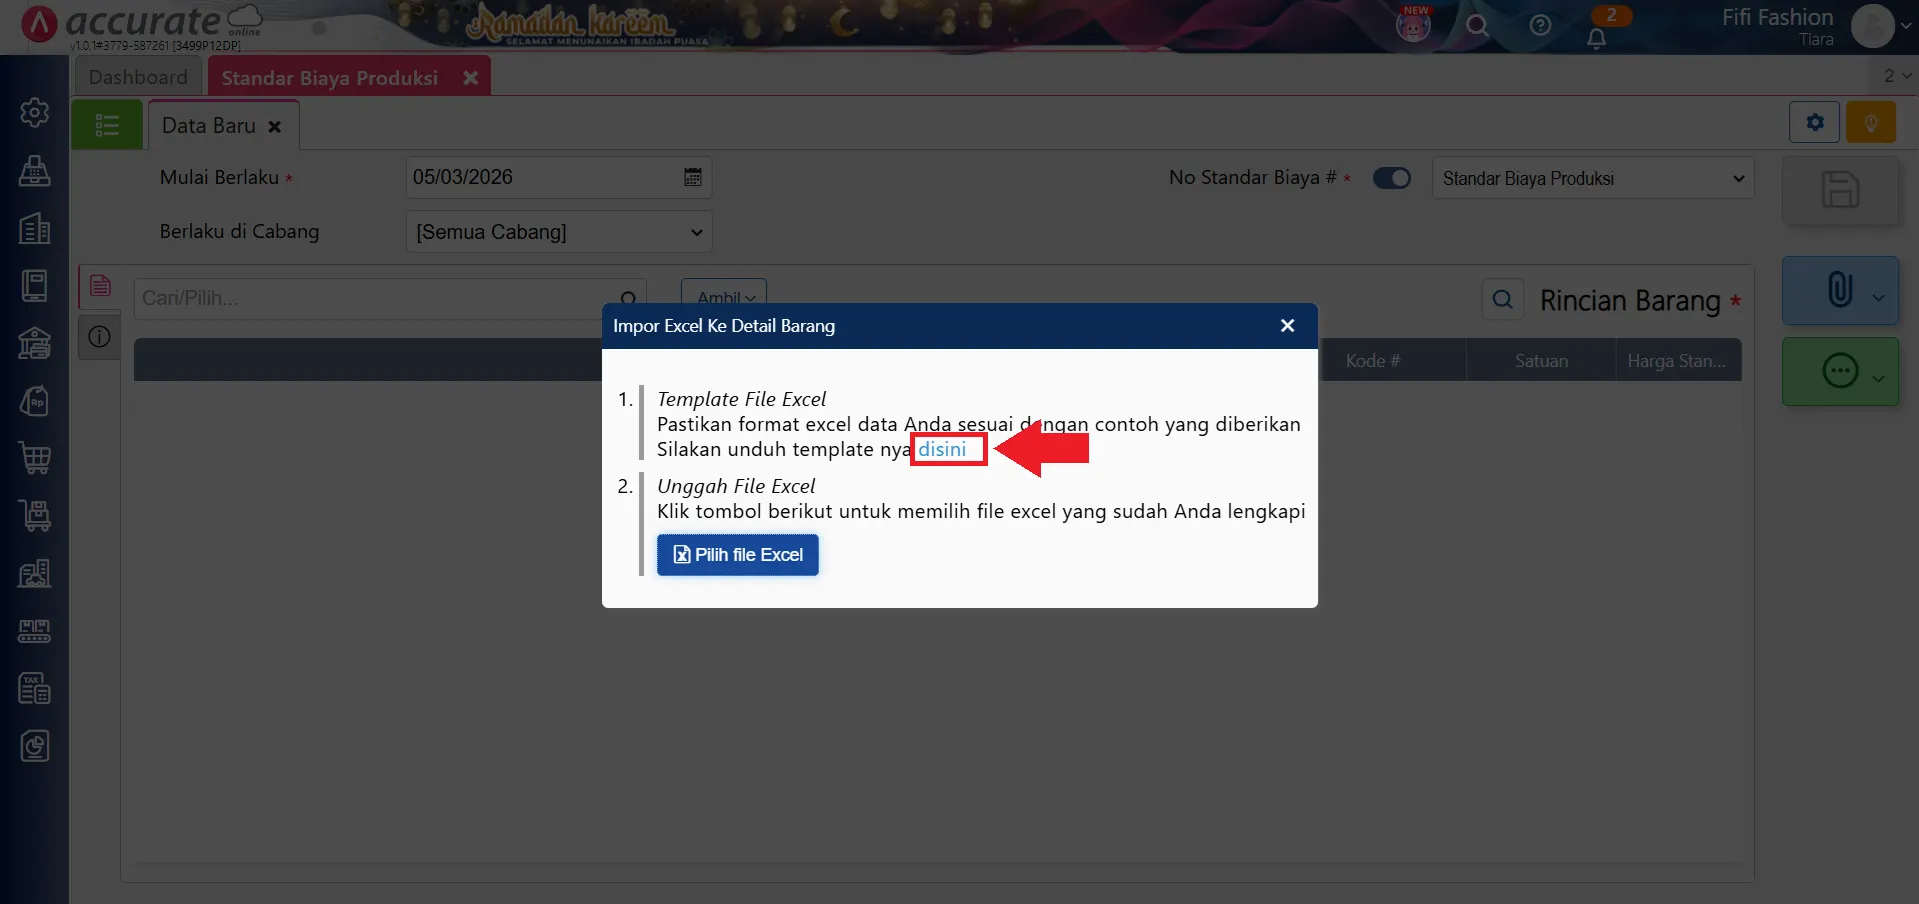Open the TAX calculator sidebar icon

pos(35,687)
